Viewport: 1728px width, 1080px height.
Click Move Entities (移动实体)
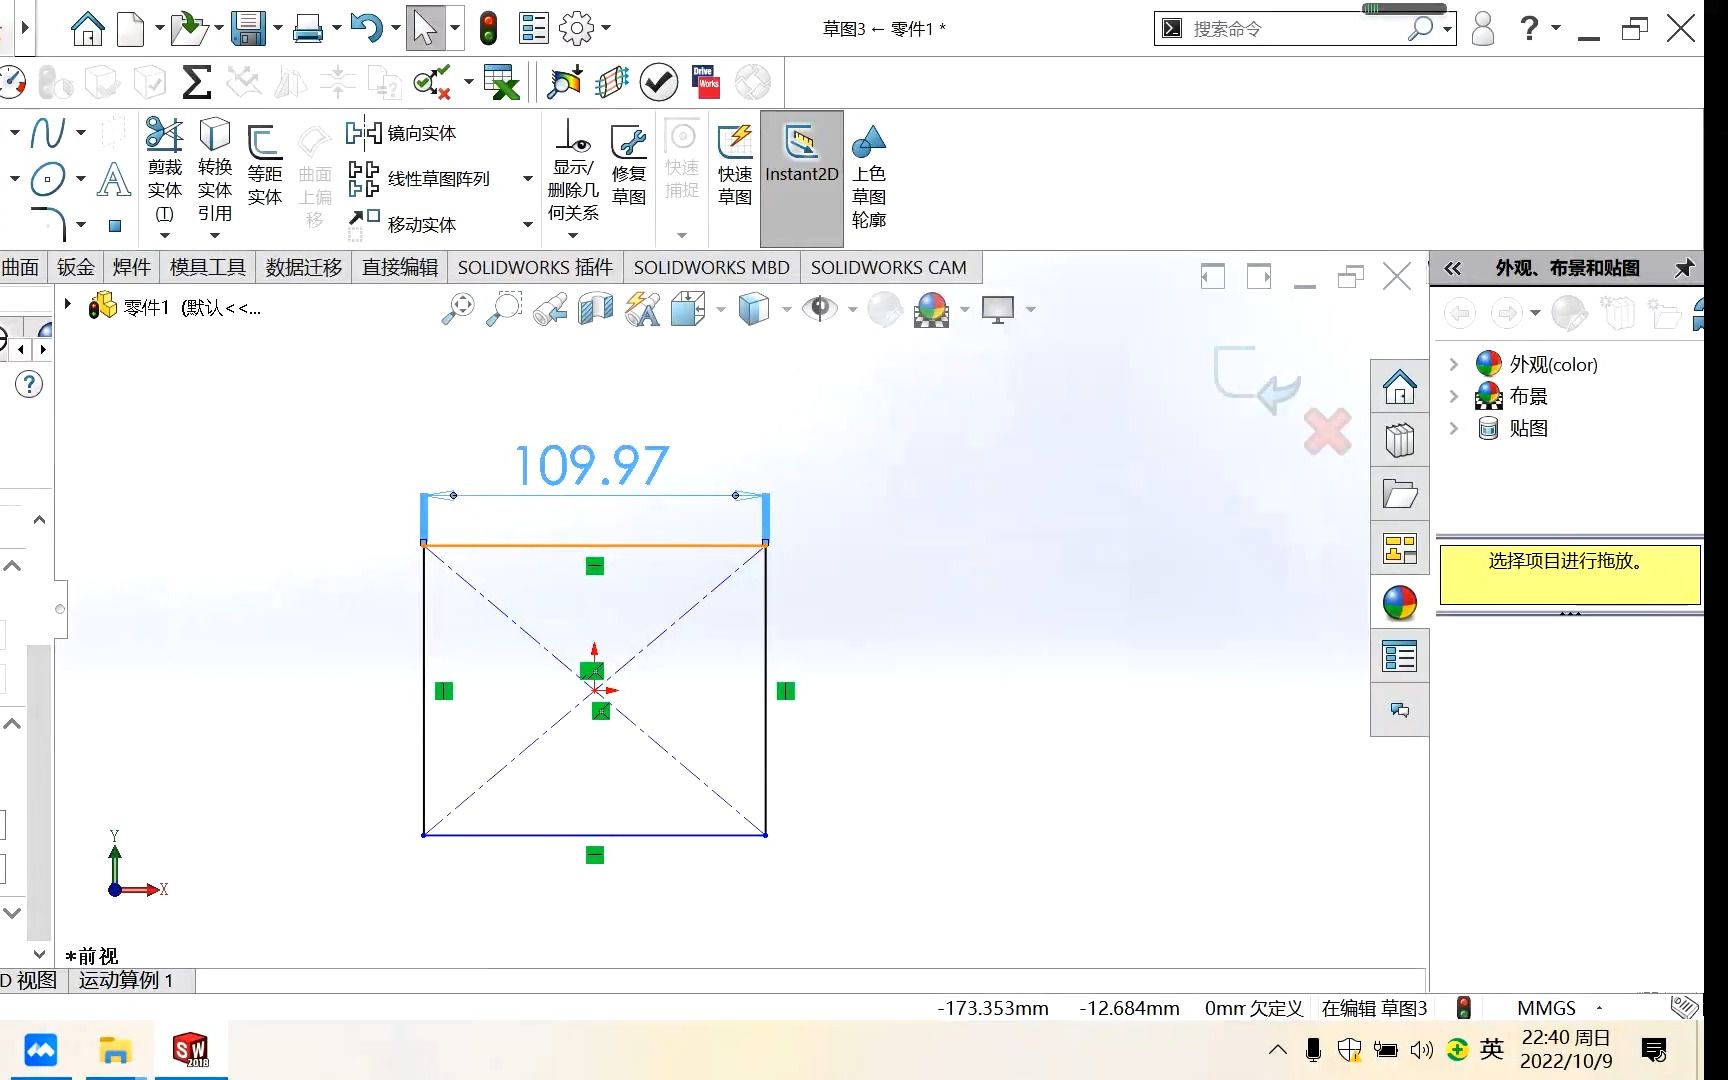pos(402,224)
